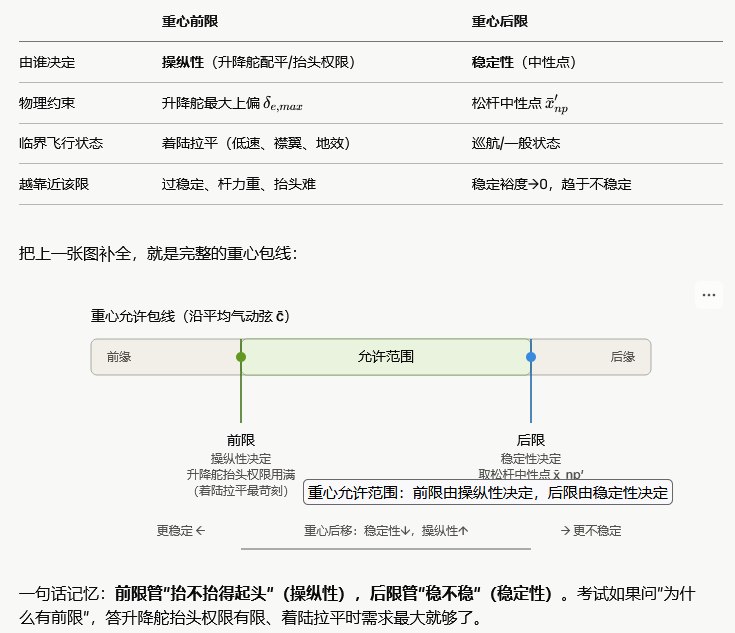Click the 操纵性决定 caption

(x=241, y=458)
